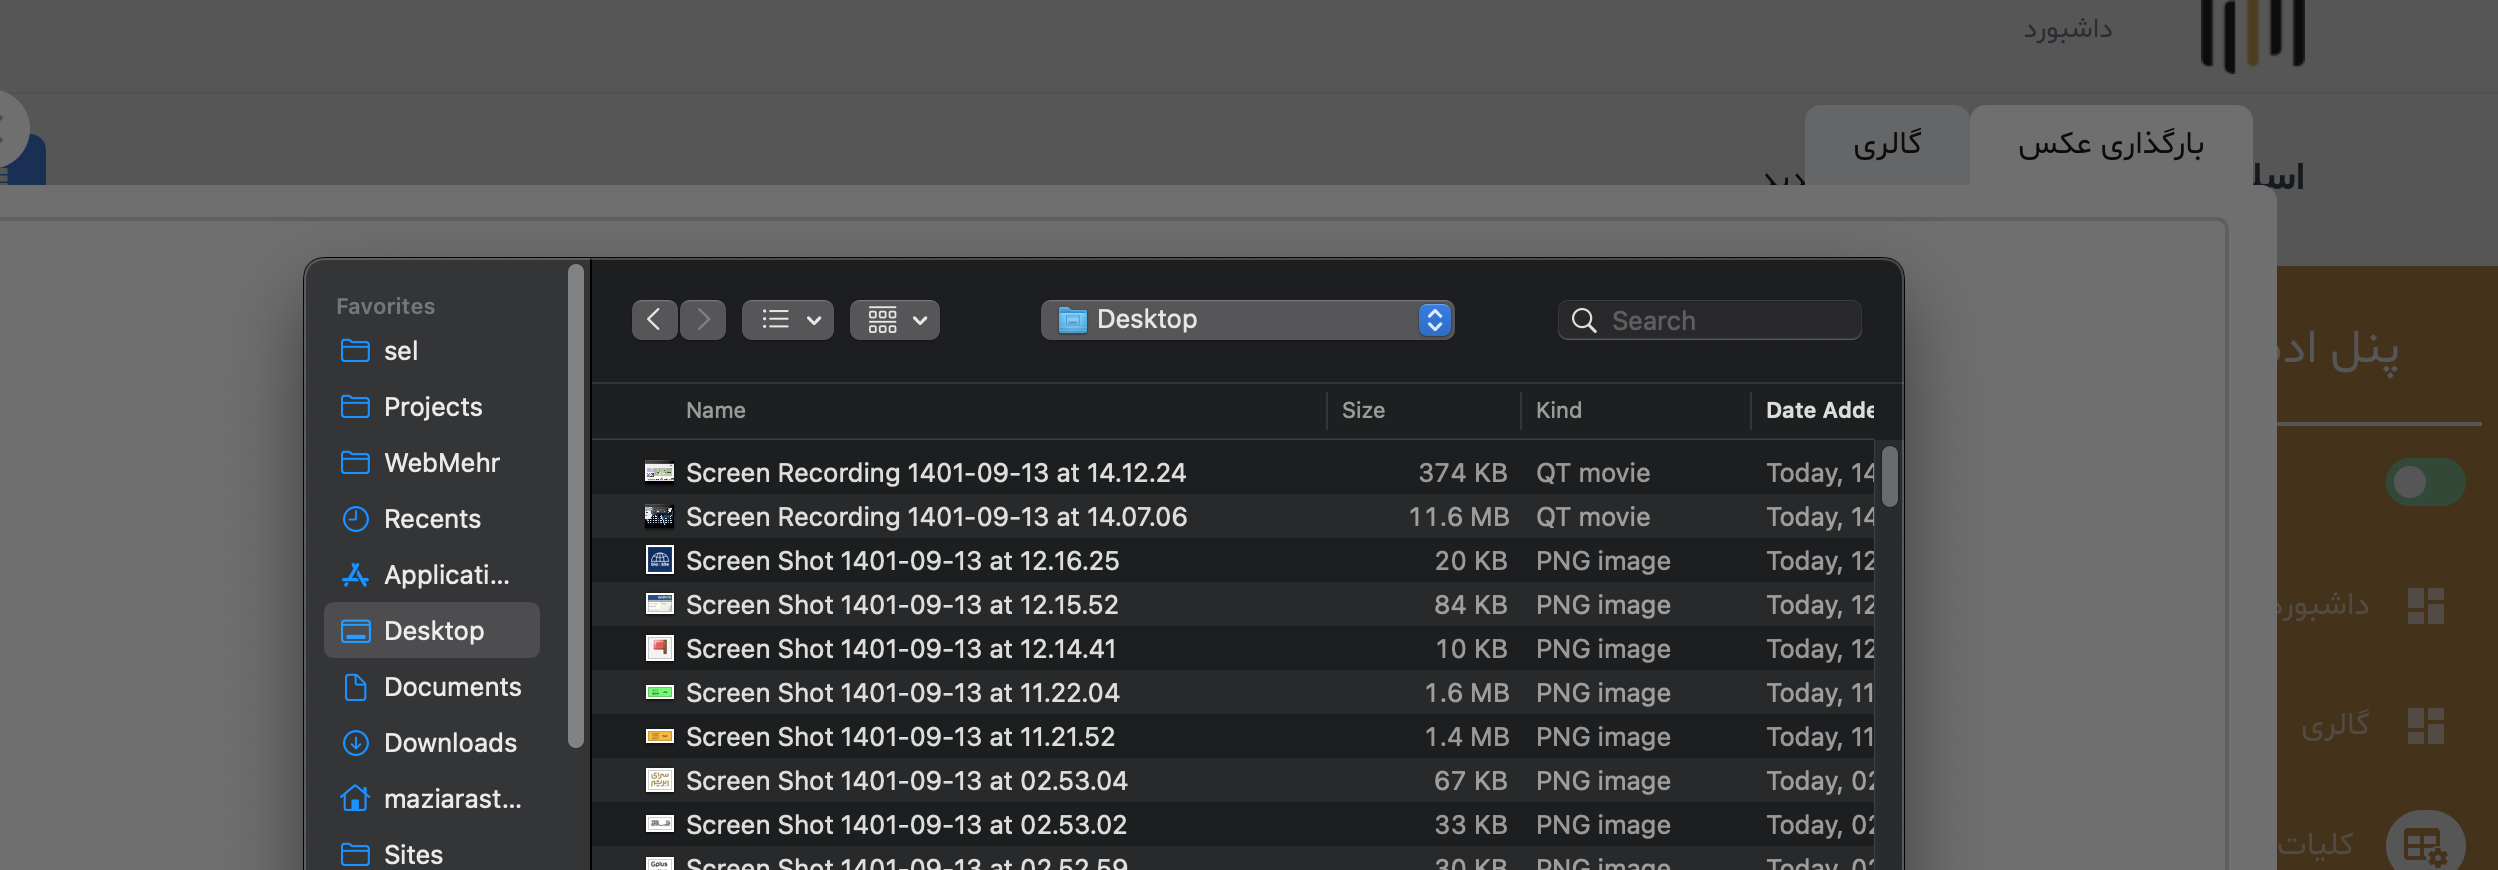Toggle the green switch in admin panel
The image size is (2498, 870).
click(x=2424, y=482)
